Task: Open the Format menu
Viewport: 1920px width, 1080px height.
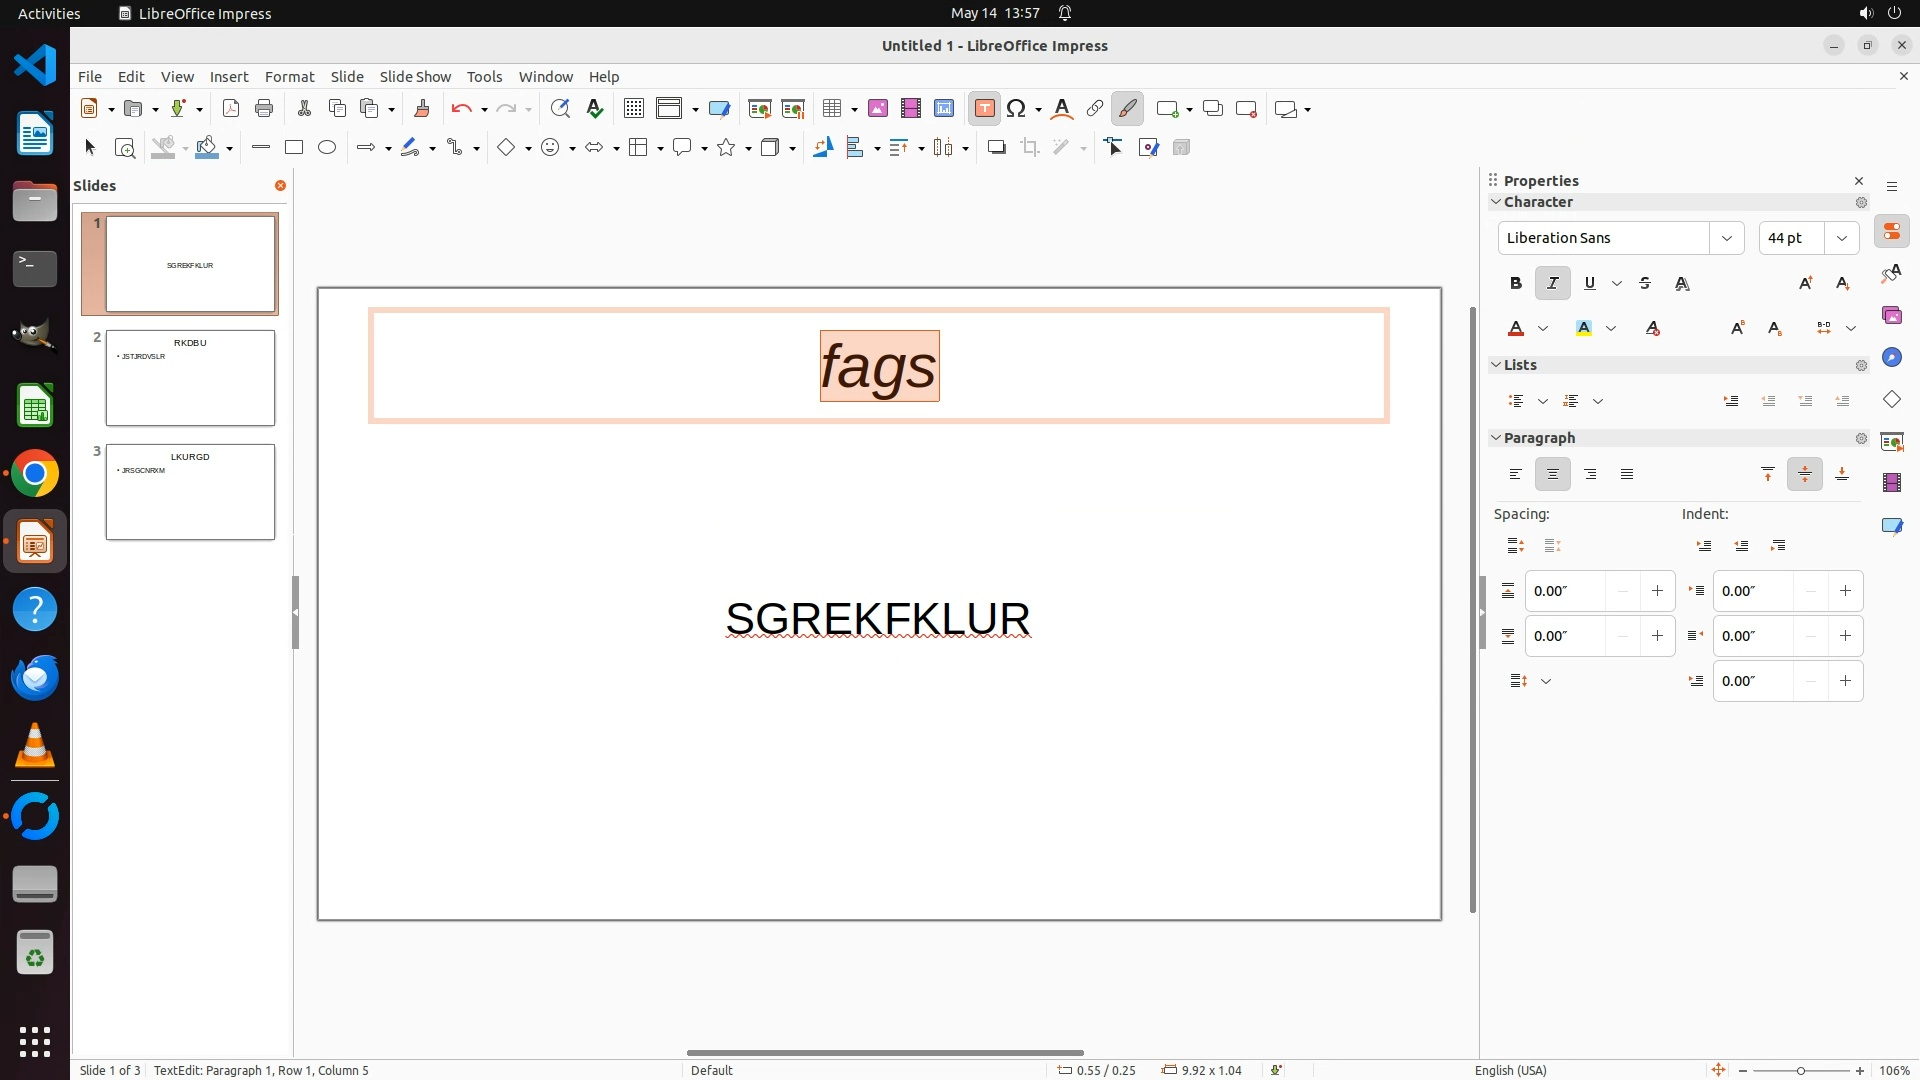Action: [289, 77]
